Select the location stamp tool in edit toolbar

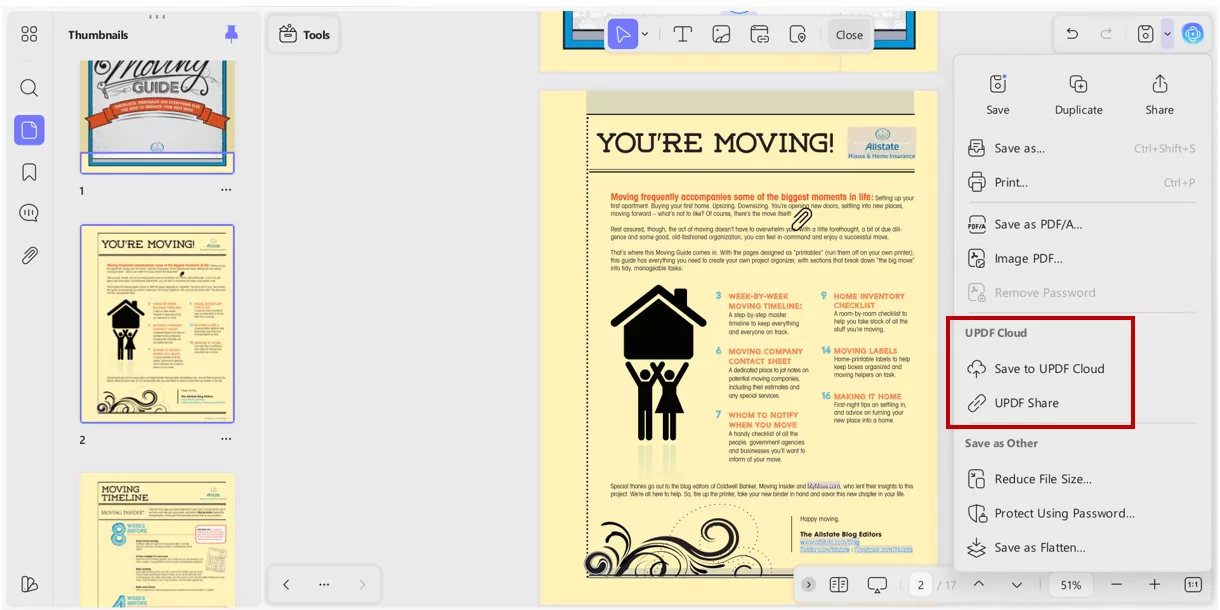797,35
